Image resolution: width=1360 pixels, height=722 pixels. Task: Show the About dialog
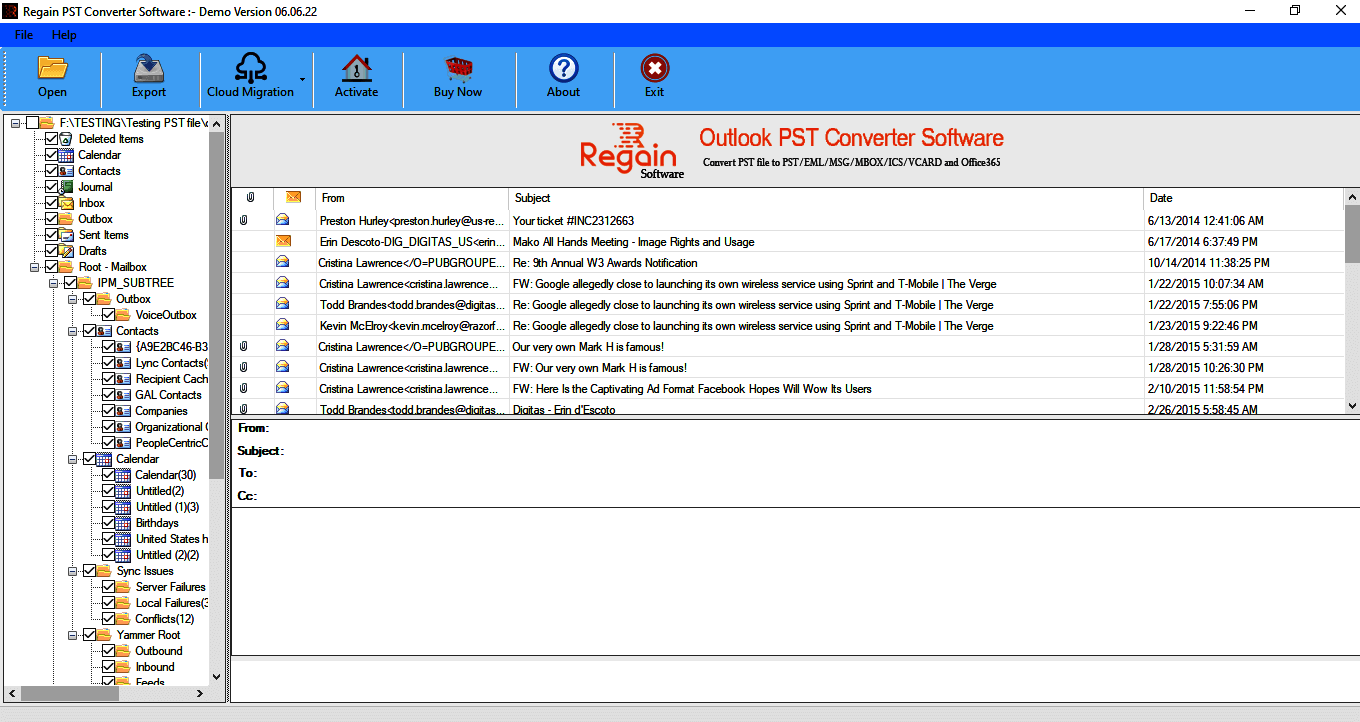(564, 68)
